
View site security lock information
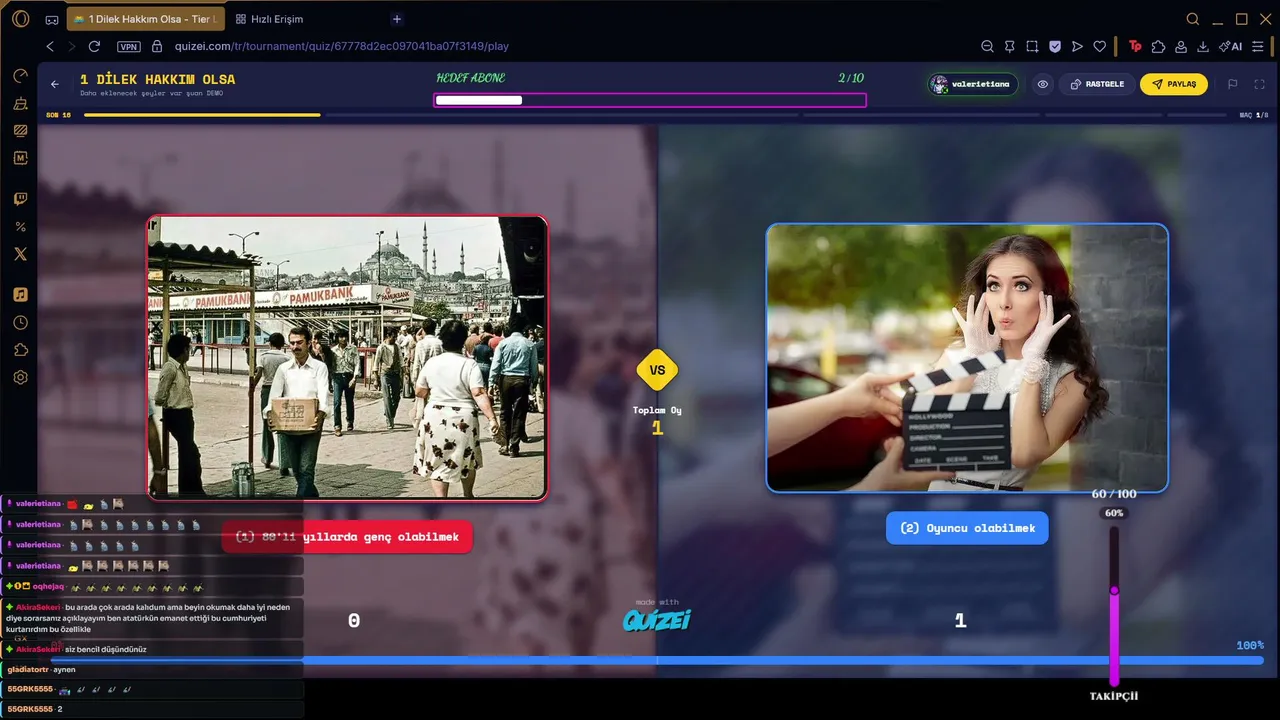[x=156, y=46]
